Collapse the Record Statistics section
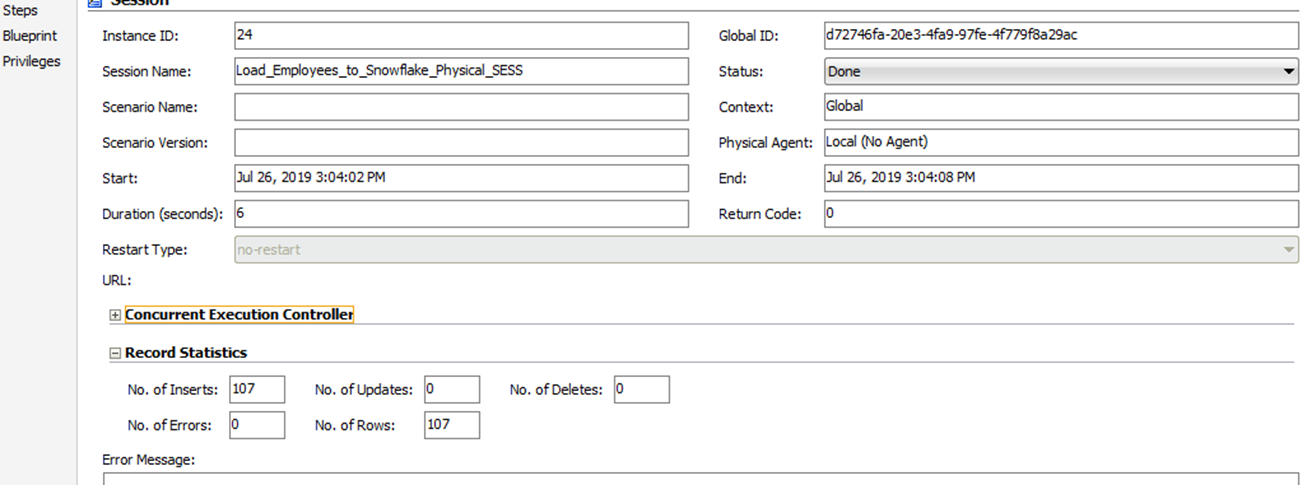Viewport: 1307px width, 485px height. pos(115,353)
